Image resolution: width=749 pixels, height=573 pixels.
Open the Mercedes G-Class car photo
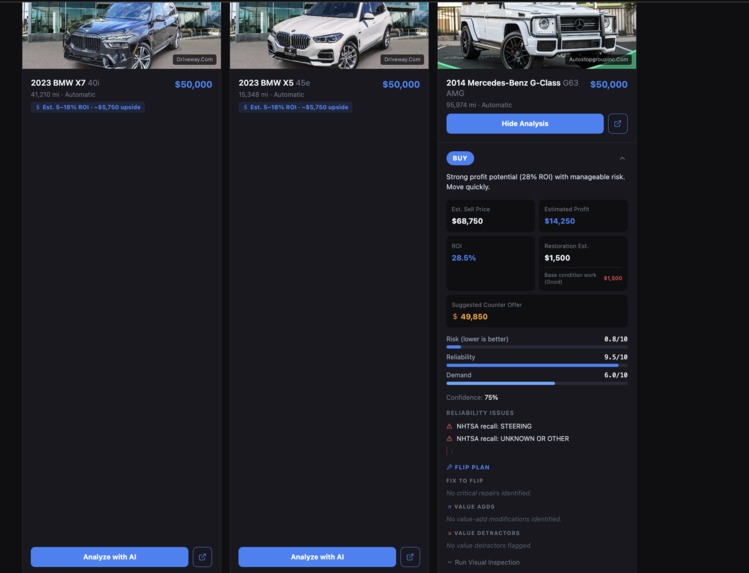coord(537,35)
